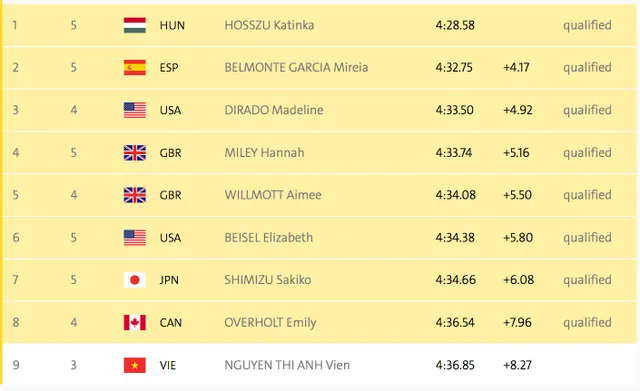Click the USA flag beside DIRADO Madeline
The image size is (640, 391).
(x=135, y=110)
